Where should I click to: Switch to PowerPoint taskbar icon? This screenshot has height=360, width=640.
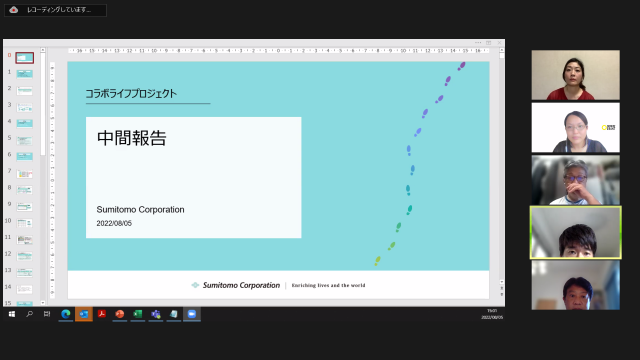click(120, 314)
